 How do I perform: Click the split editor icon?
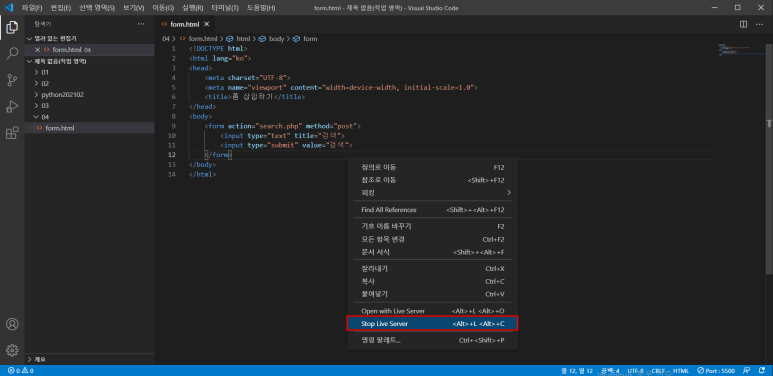coord(743,24)
